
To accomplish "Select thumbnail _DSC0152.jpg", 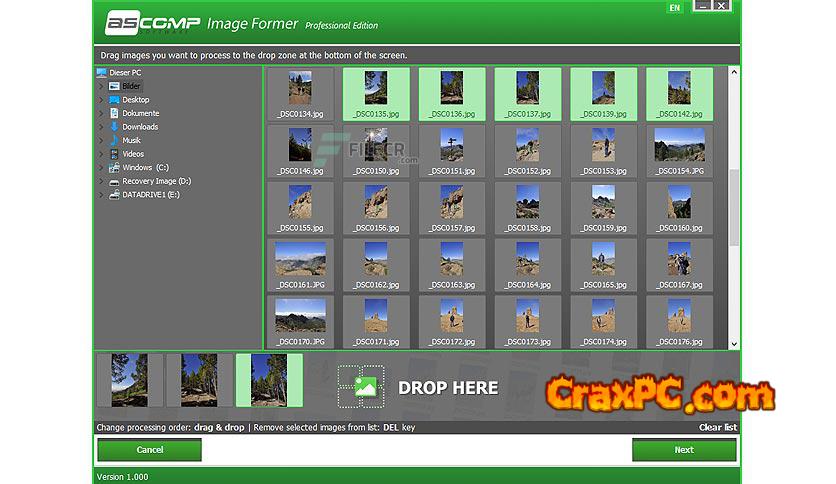I will [528, 151].
